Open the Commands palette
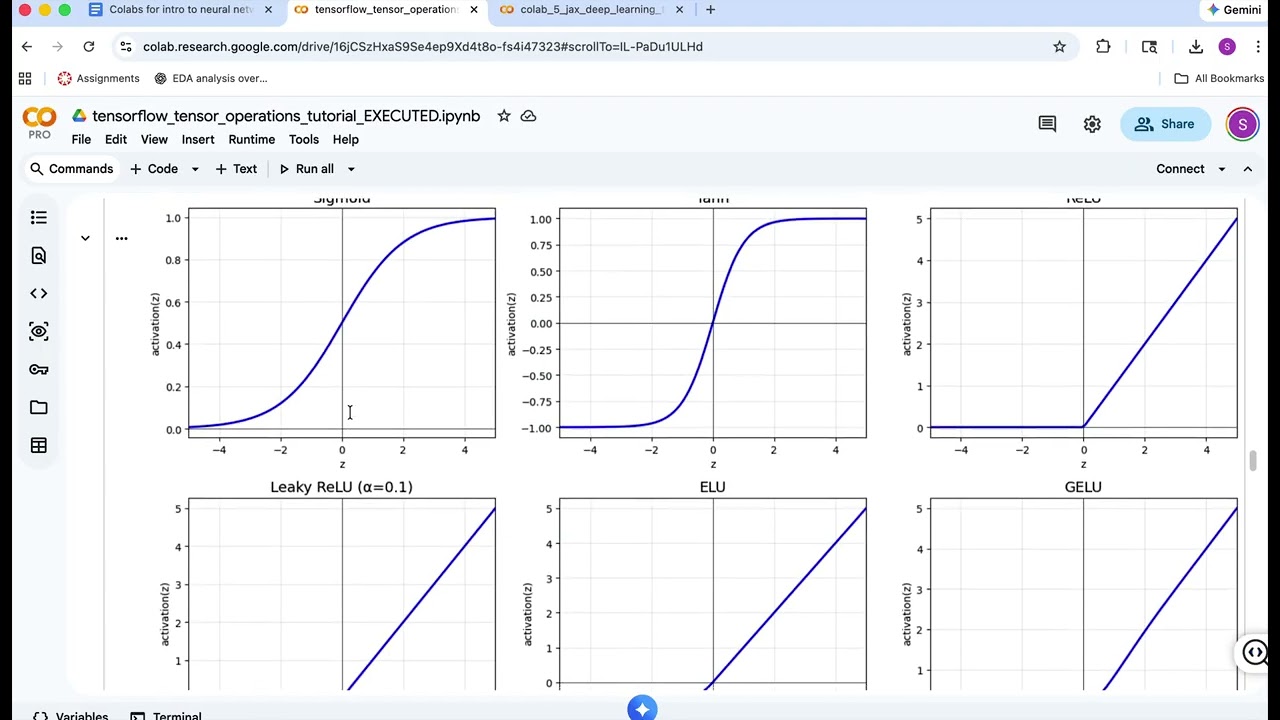Image resolution: width=1280 pixels, height=720 pixels. 71,169
